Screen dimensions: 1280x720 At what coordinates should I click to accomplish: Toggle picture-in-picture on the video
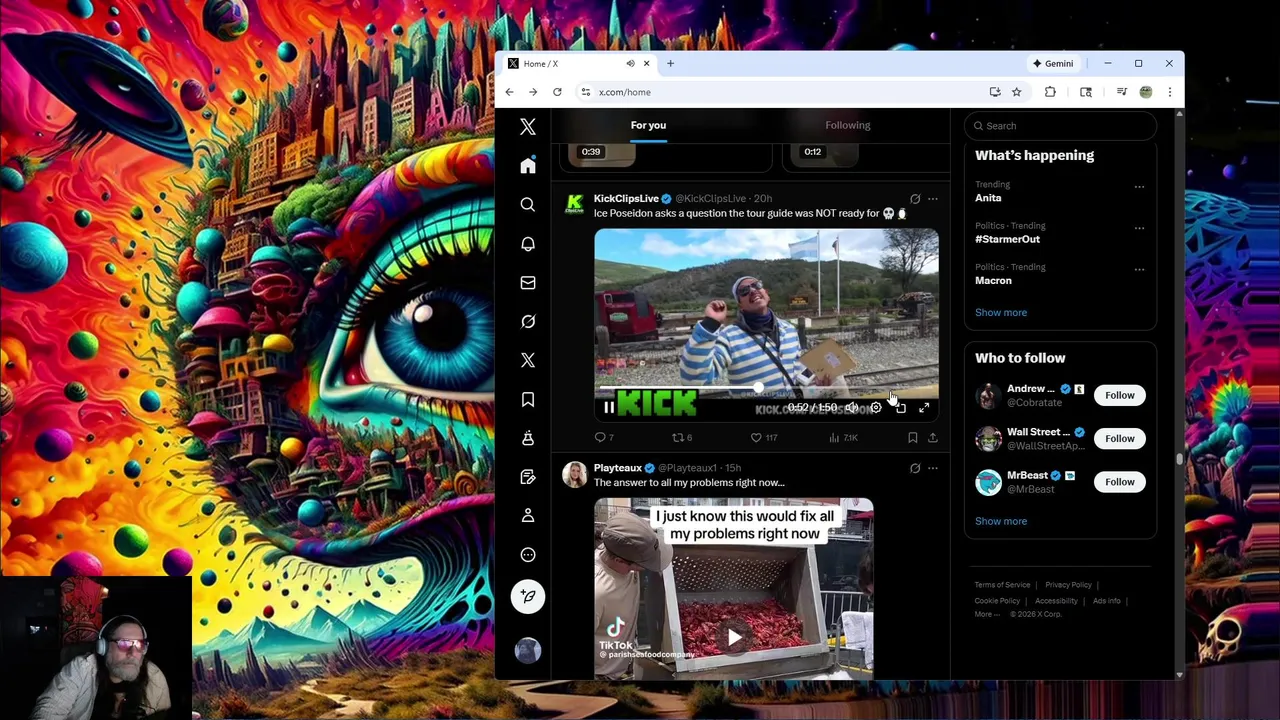pyautogui.click(x=900, y=407)
